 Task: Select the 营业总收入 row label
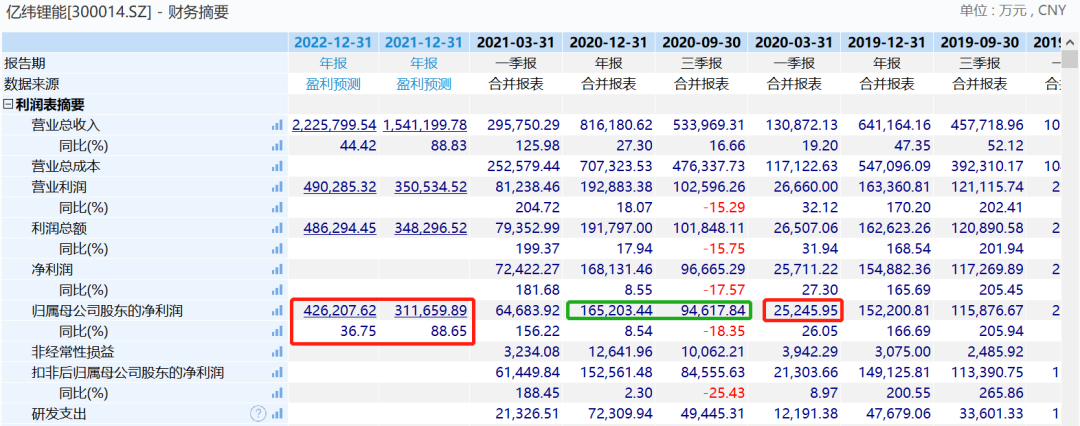65,125
